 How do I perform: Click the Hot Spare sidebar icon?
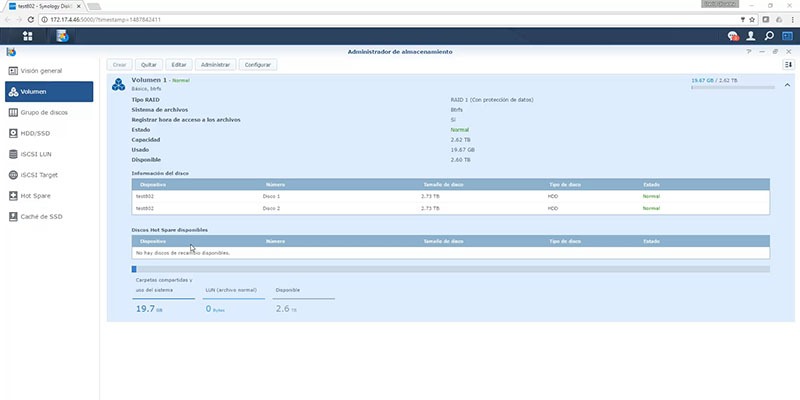tap(13, 196)
